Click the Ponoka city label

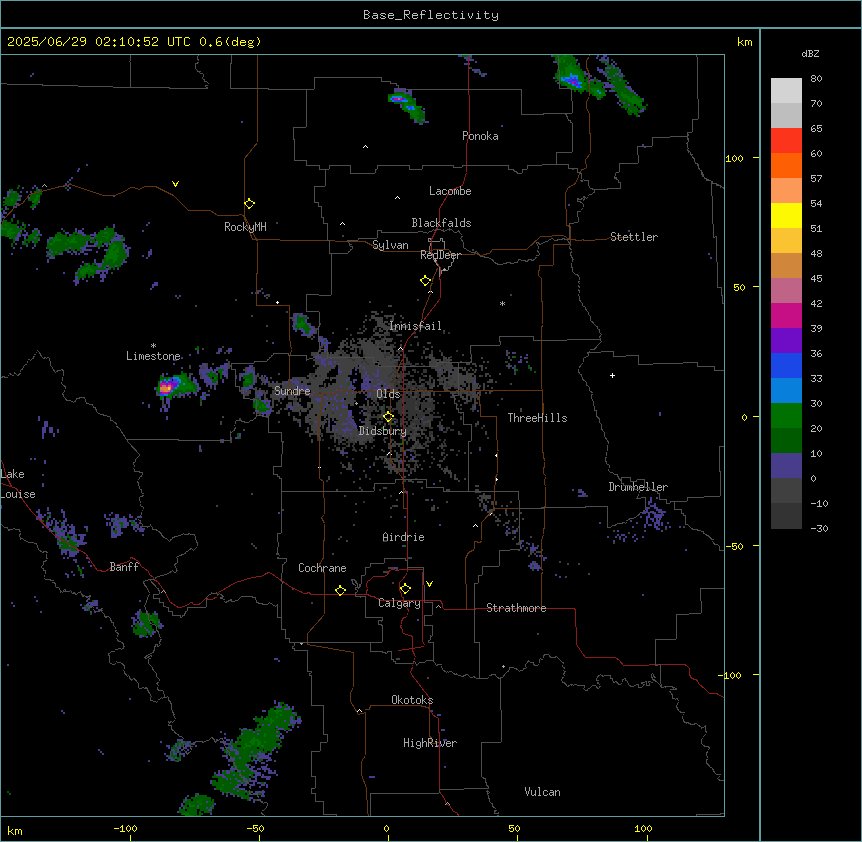pyautogui.click(x=480, y=136)
